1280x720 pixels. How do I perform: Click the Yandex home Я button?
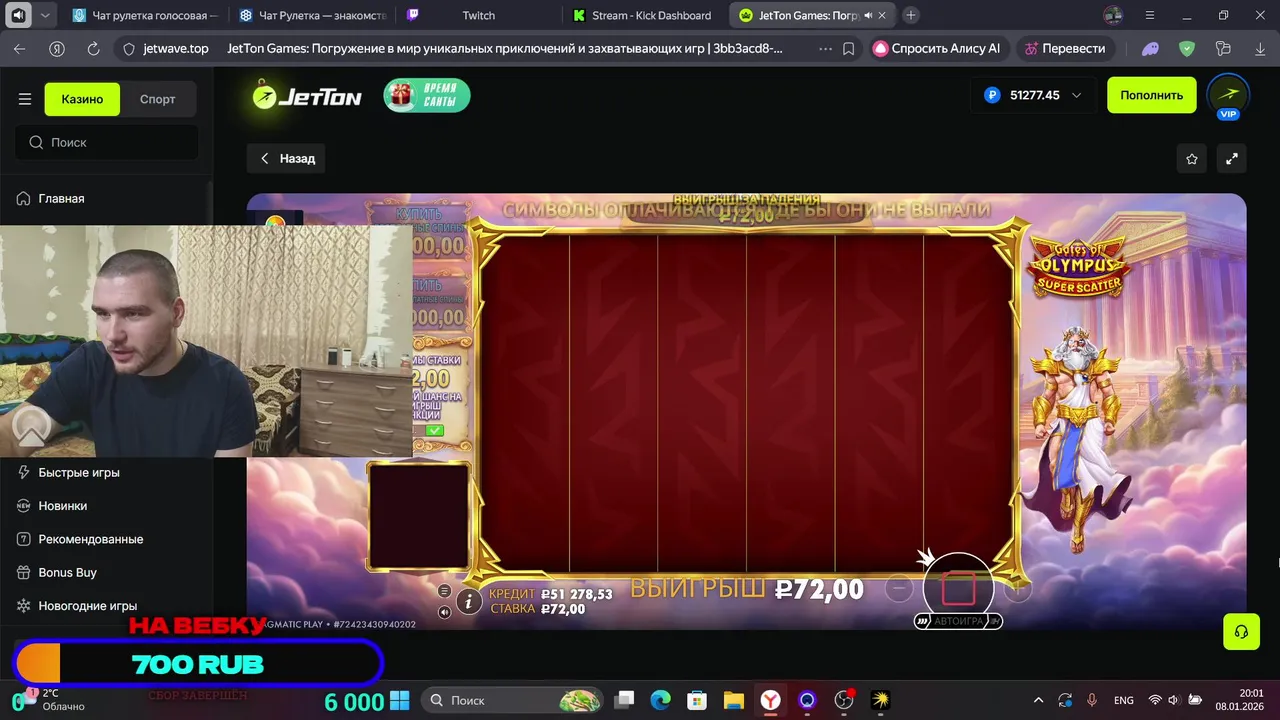[57, 48]
